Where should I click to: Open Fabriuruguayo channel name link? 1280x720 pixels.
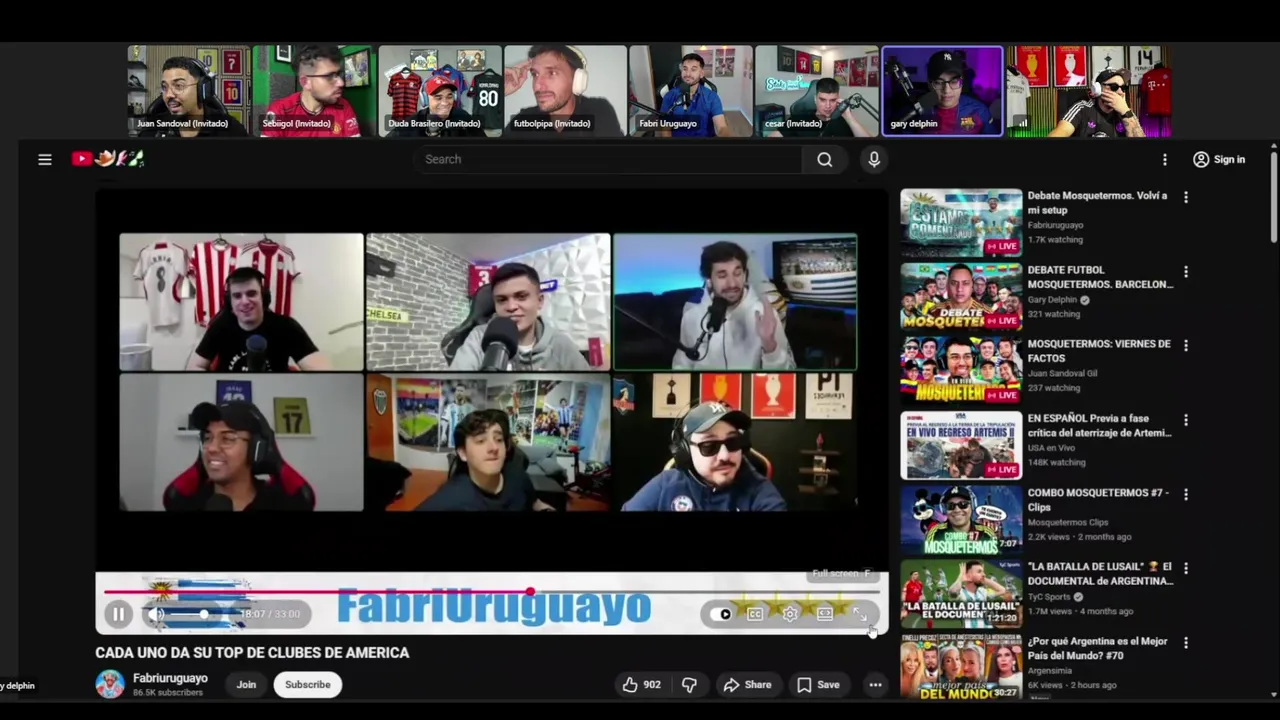[x=170, y=678]
